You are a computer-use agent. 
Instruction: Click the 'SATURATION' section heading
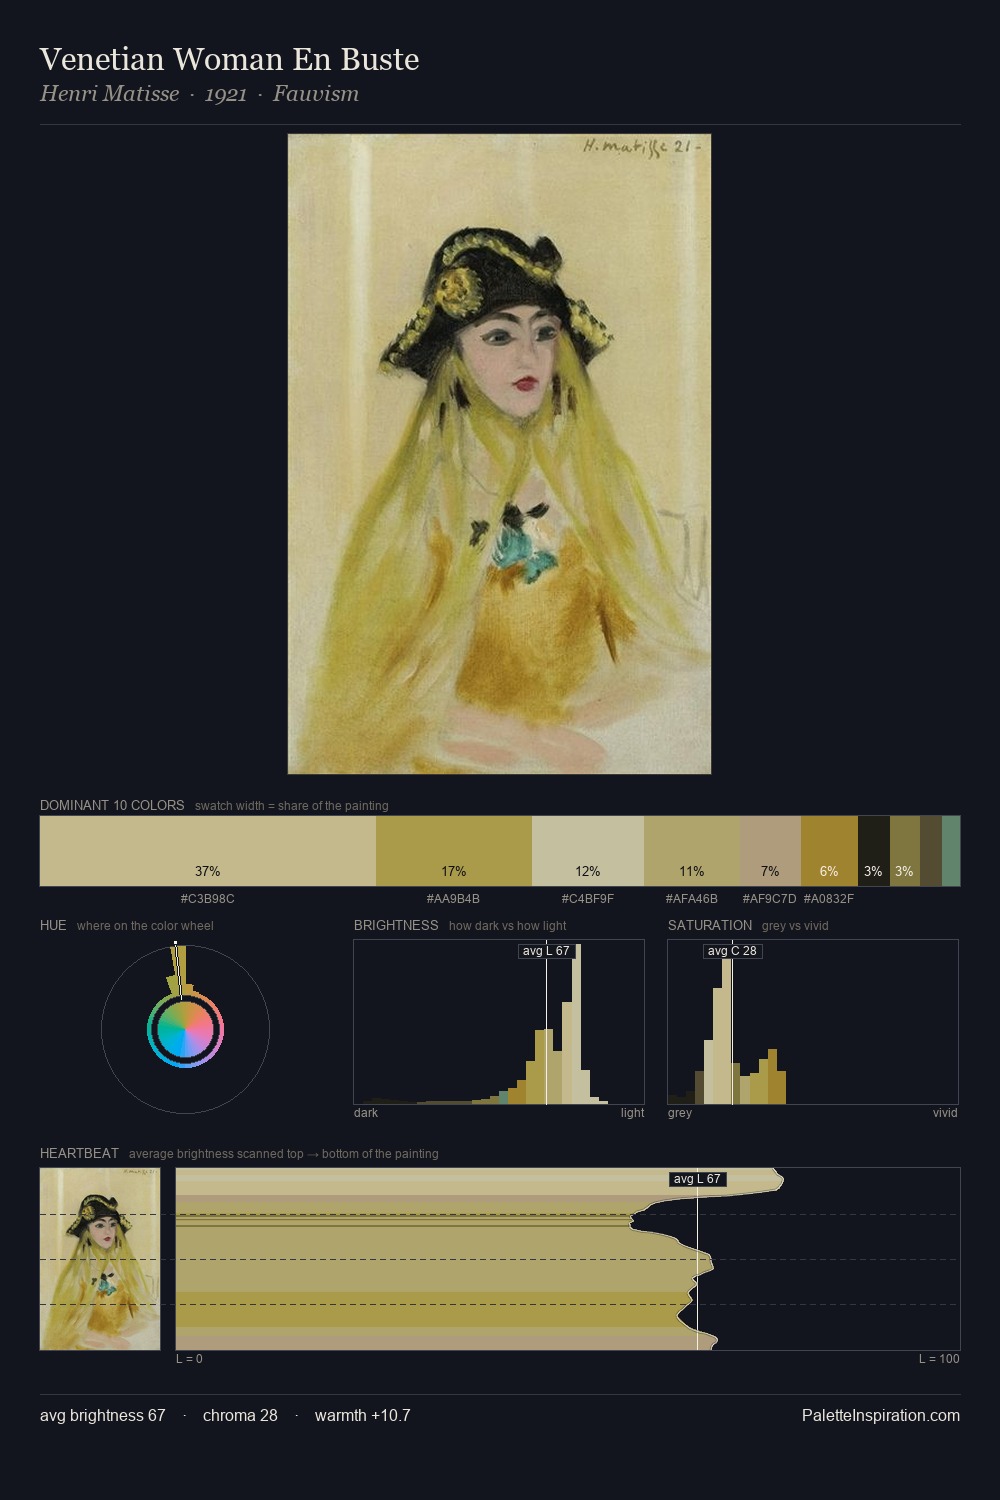[710, 925]
